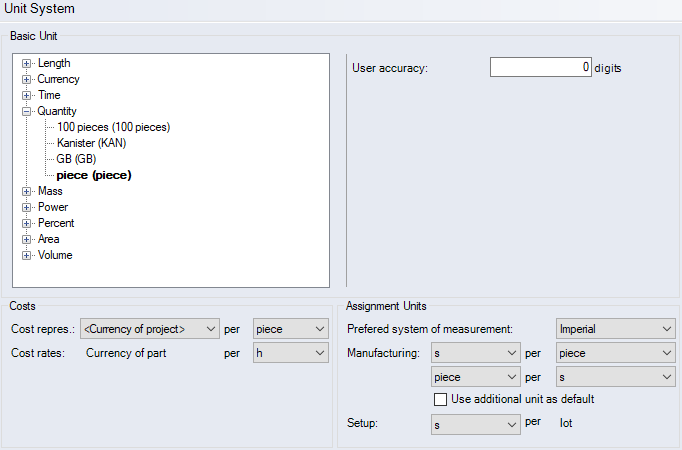This screenshot has height=450, width=682.
Task: Expand the Time tree node
Action: point(27,95)
